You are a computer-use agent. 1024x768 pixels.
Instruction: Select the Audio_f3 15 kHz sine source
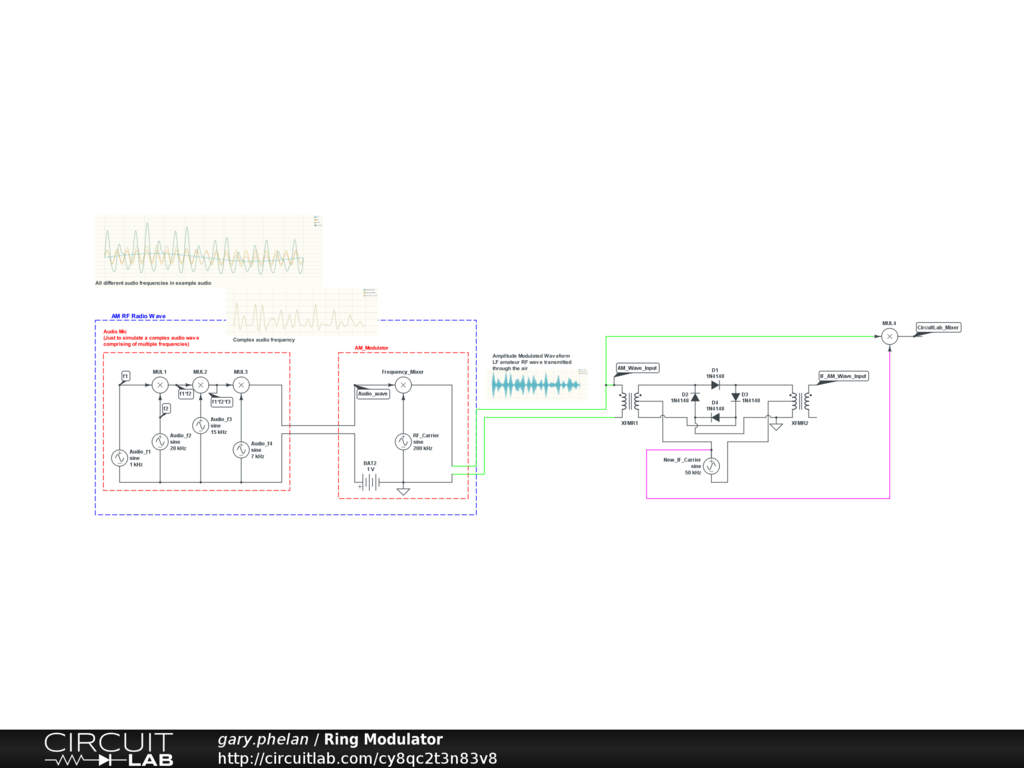200,425
